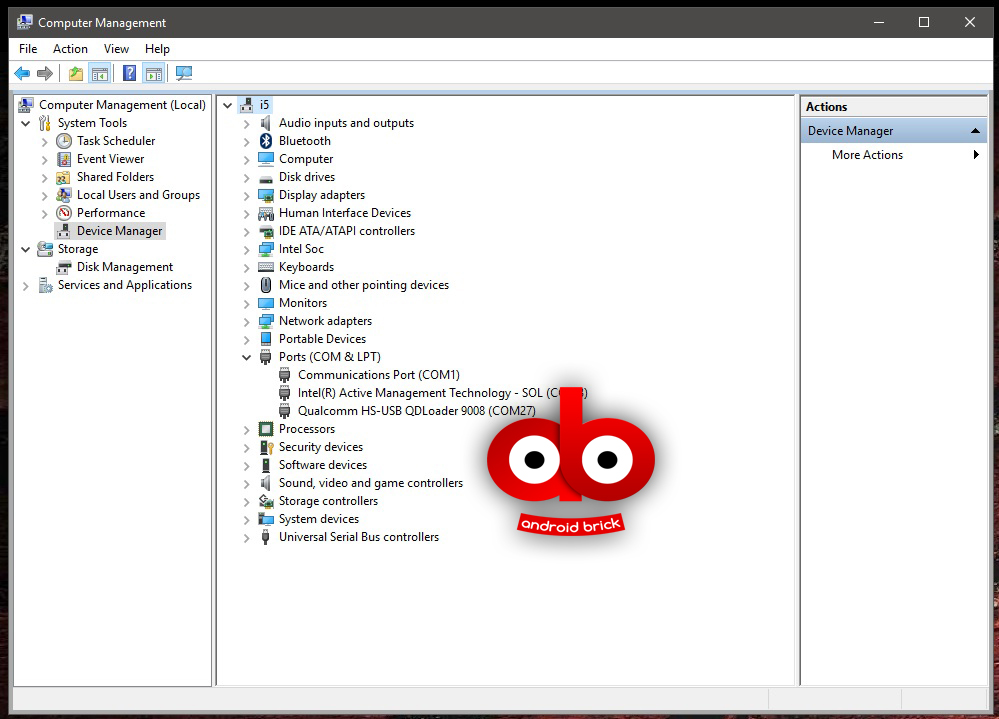Click the Help question mark toolbar icon
The image size is (999, 719).
click(130, 73)
